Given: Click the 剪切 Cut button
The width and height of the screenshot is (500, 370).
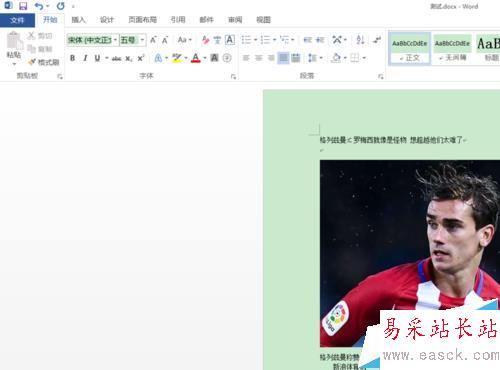Looking at the screenshot, I should point(40,36).
